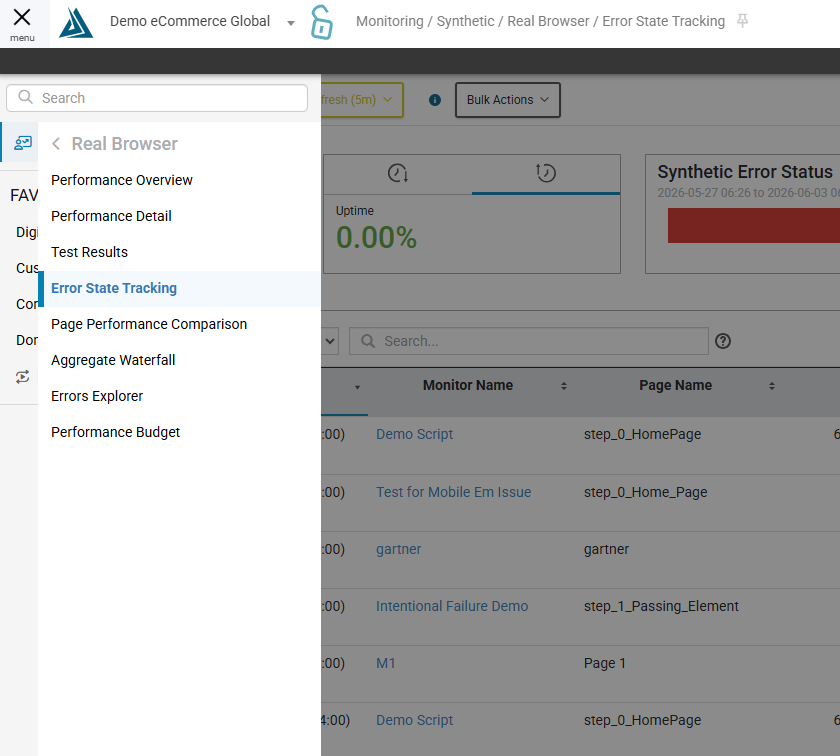Click the Synthetic Error Status title
840x756 pixels.
pos(745,172)
